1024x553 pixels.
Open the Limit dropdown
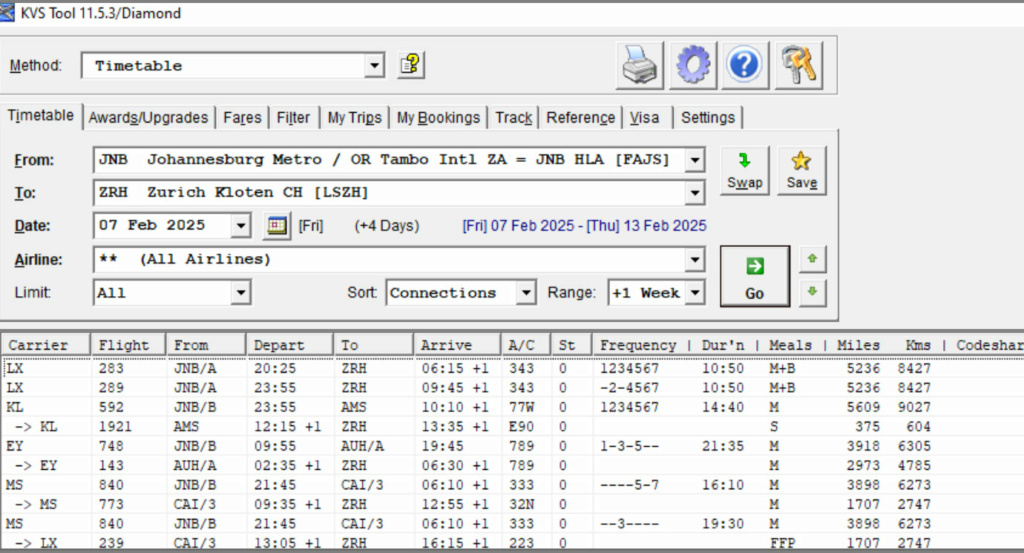[241, 292]
